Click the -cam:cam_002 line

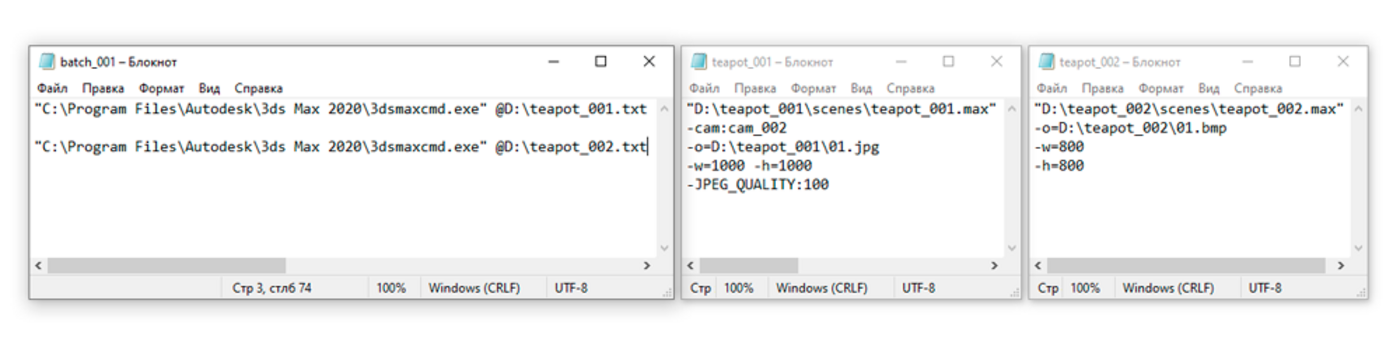(737, 128)
